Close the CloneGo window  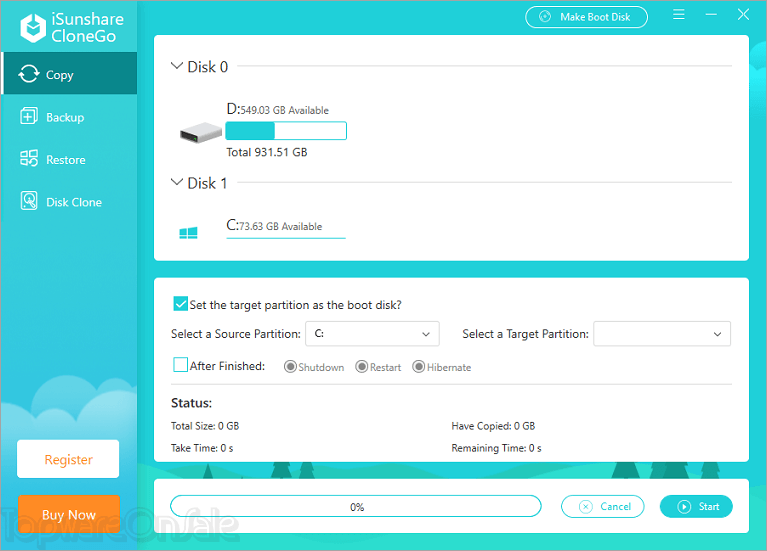pyautogui.click(x=743, y=15)
